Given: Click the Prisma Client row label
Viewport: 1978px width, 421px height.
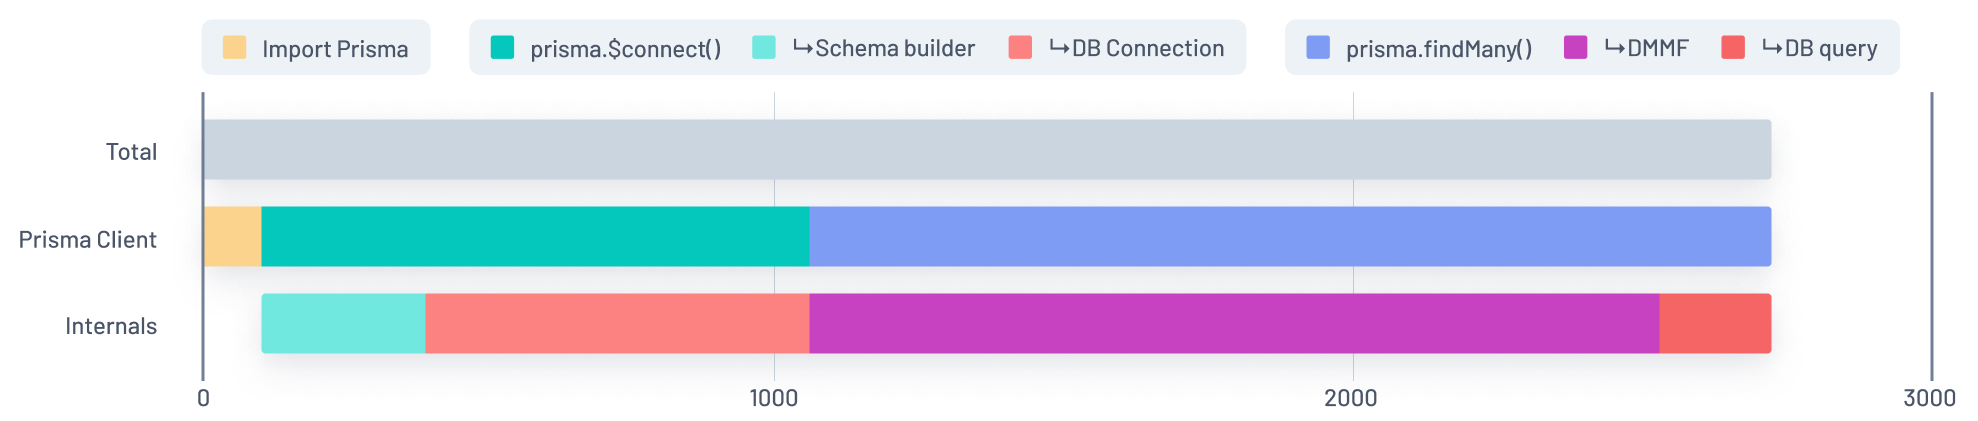Looking at the screenshot, I should [88, 240].
